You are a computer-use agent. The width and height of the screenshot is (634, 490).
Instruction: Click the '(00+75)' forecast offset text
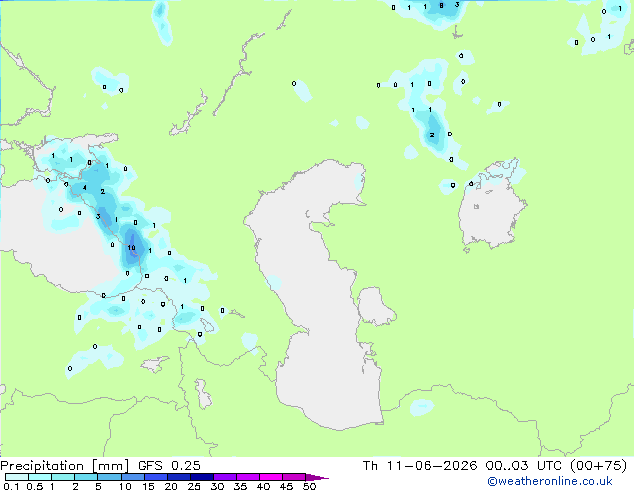(598, 466)
